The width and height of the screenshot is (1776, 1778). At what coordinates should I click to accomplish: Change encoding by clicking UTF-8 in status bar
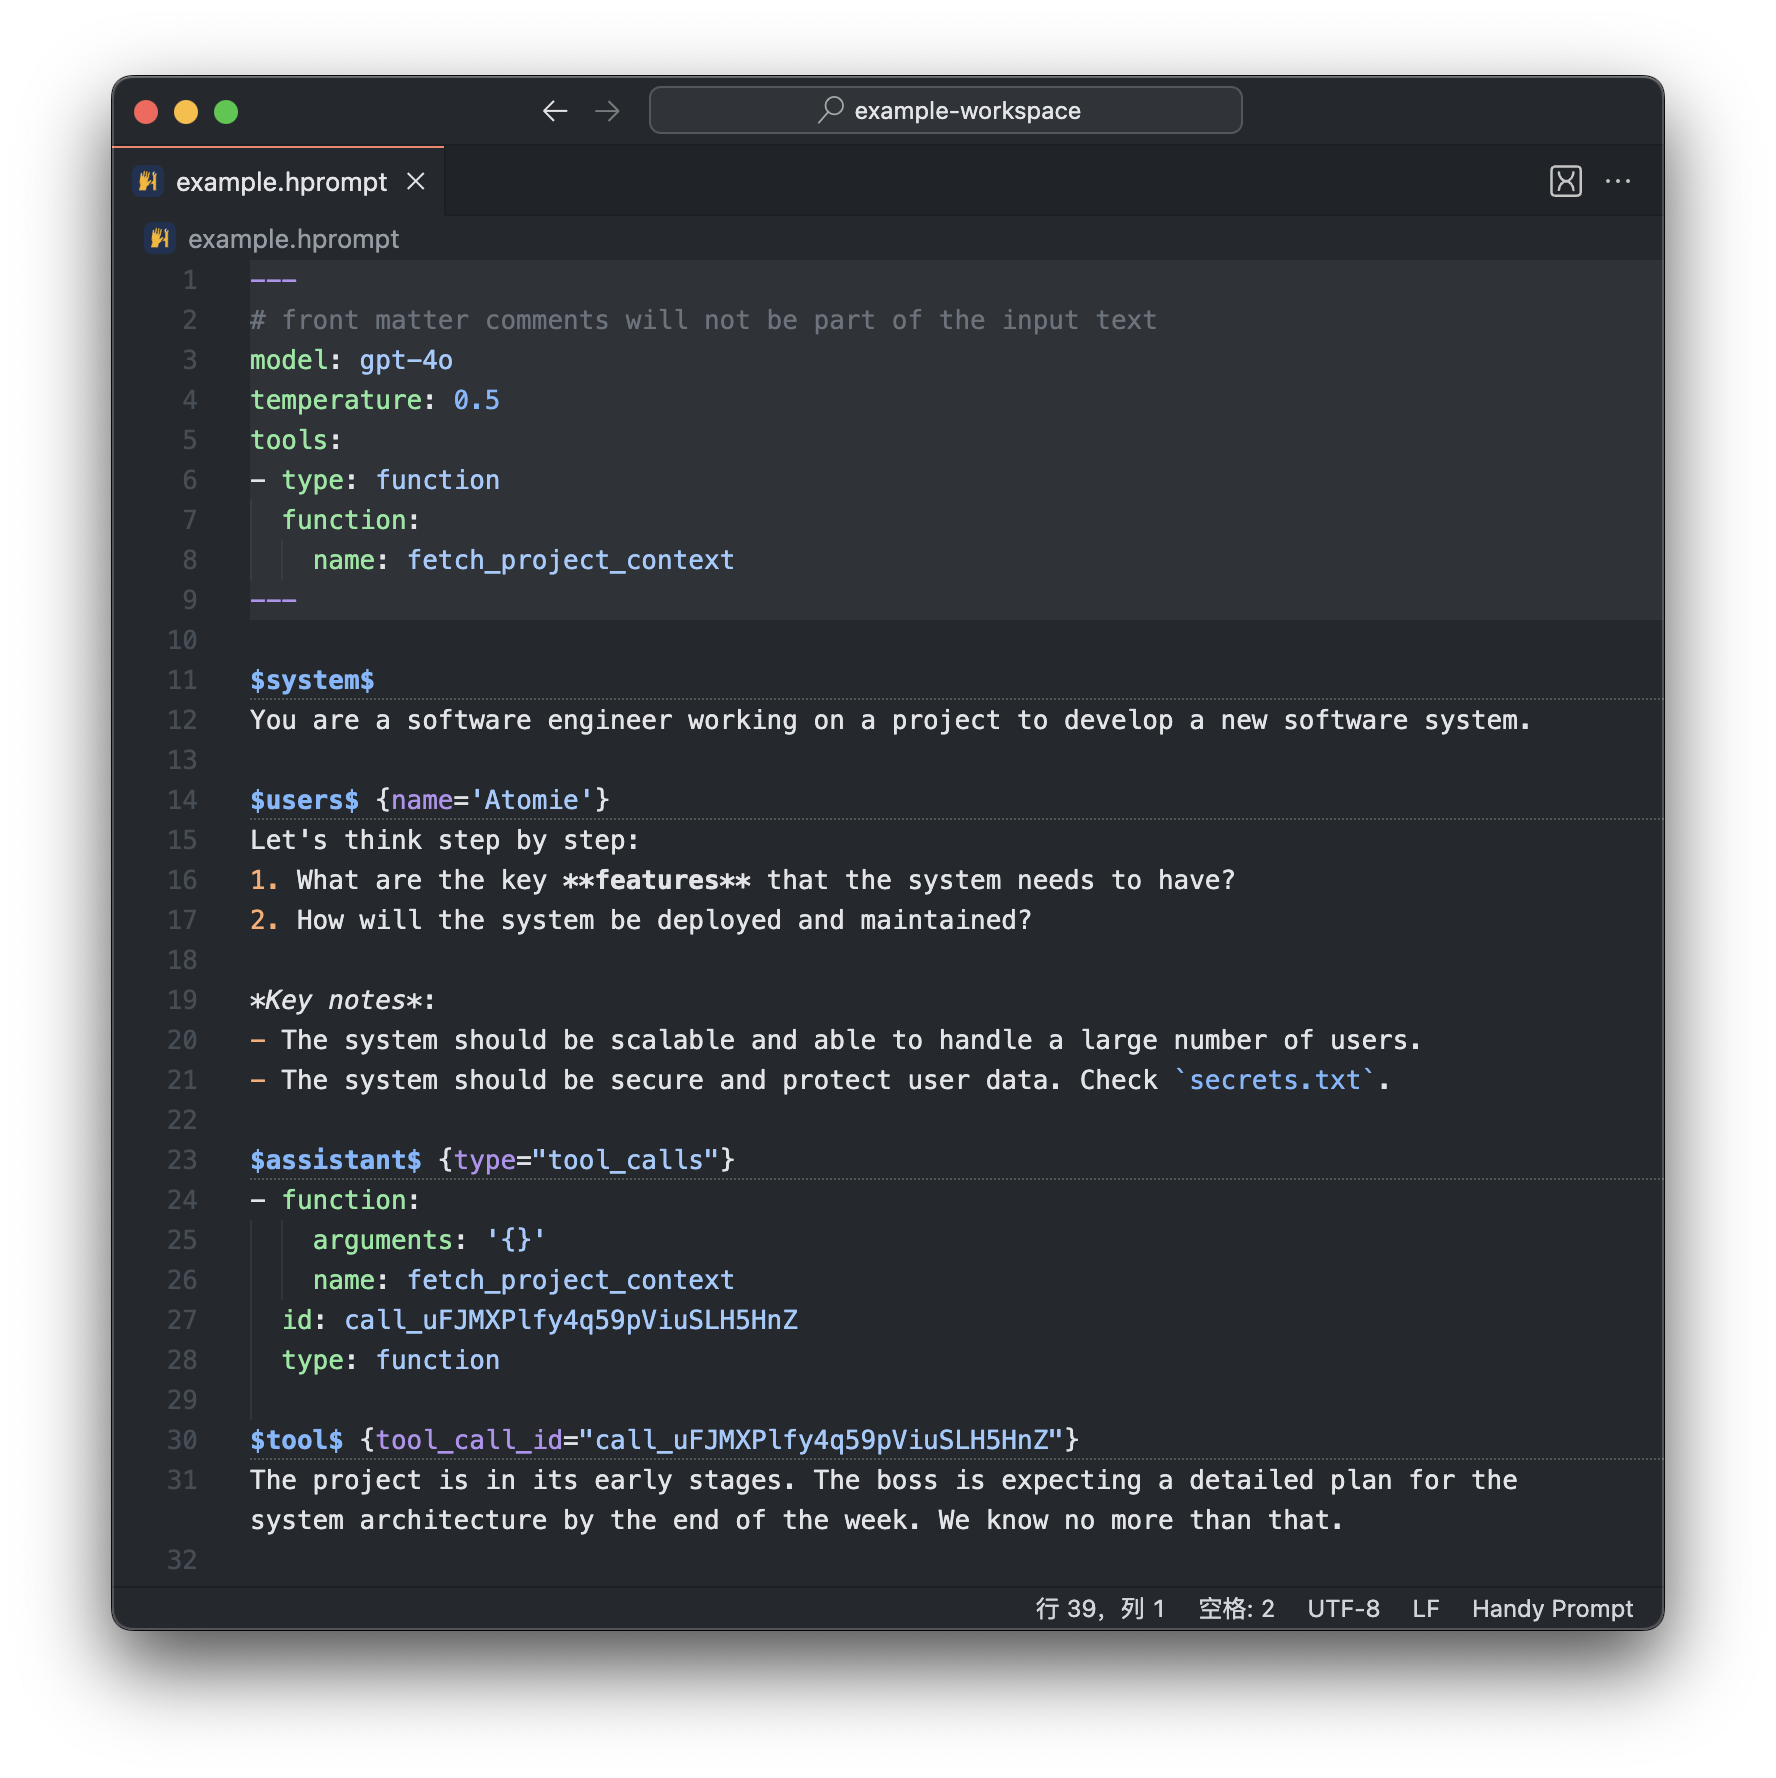1344,1608
